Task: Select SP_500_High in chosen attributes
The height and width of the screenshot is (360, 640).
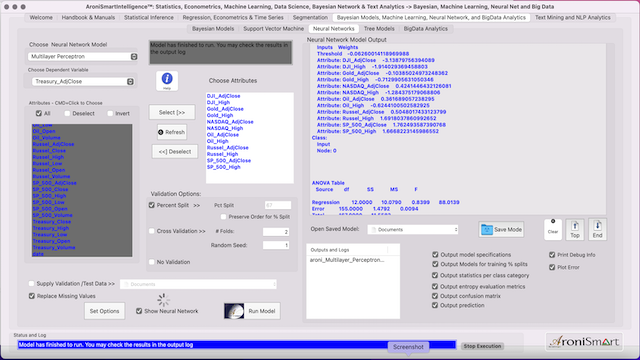Action: point(223,167)
